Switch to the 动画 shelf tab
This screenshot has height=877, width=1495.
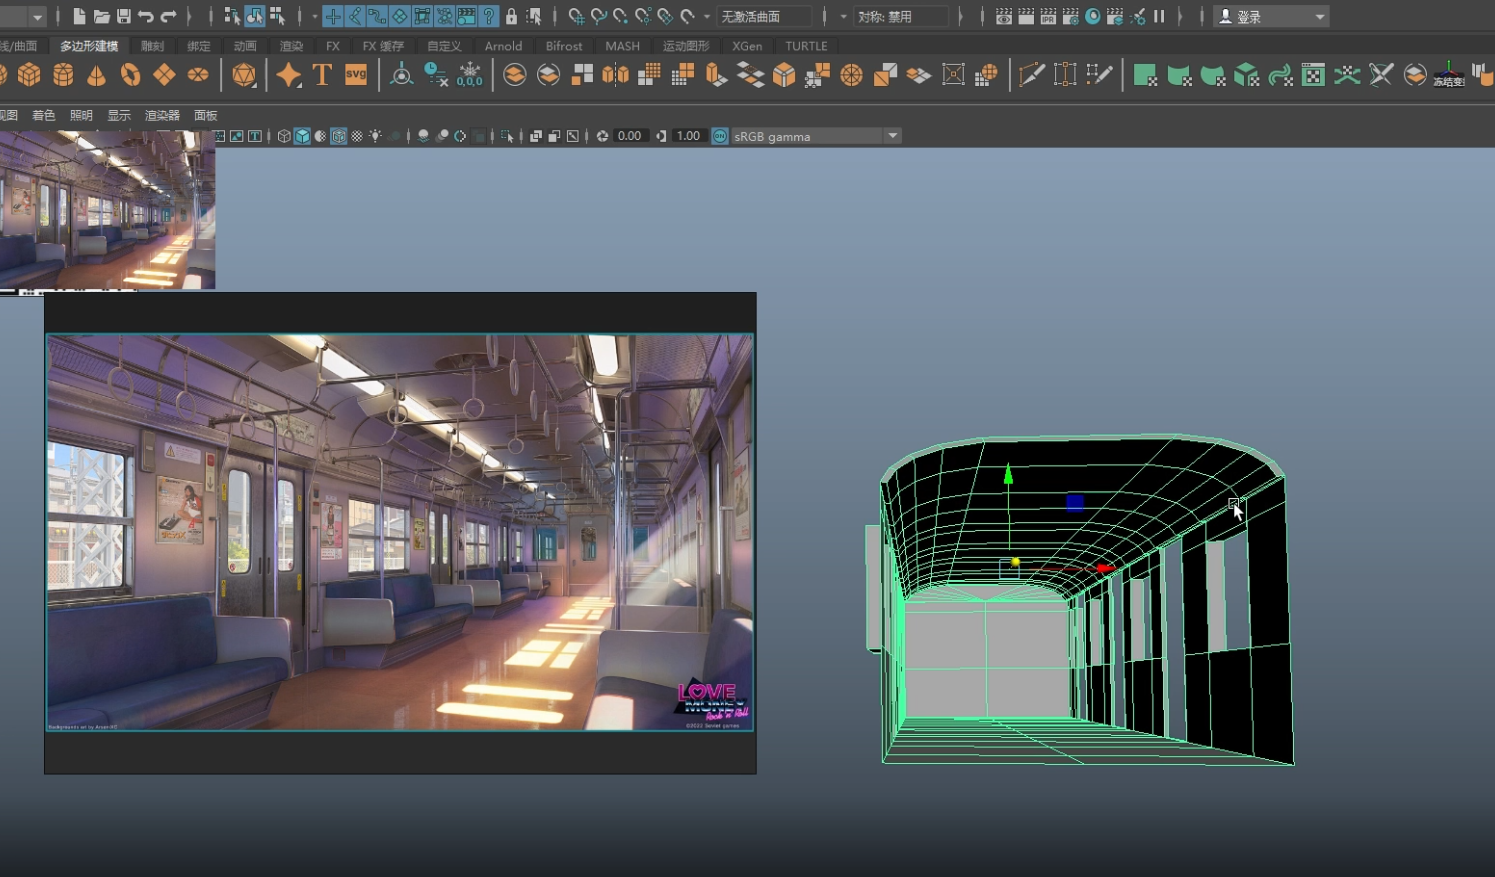(245, 46)
